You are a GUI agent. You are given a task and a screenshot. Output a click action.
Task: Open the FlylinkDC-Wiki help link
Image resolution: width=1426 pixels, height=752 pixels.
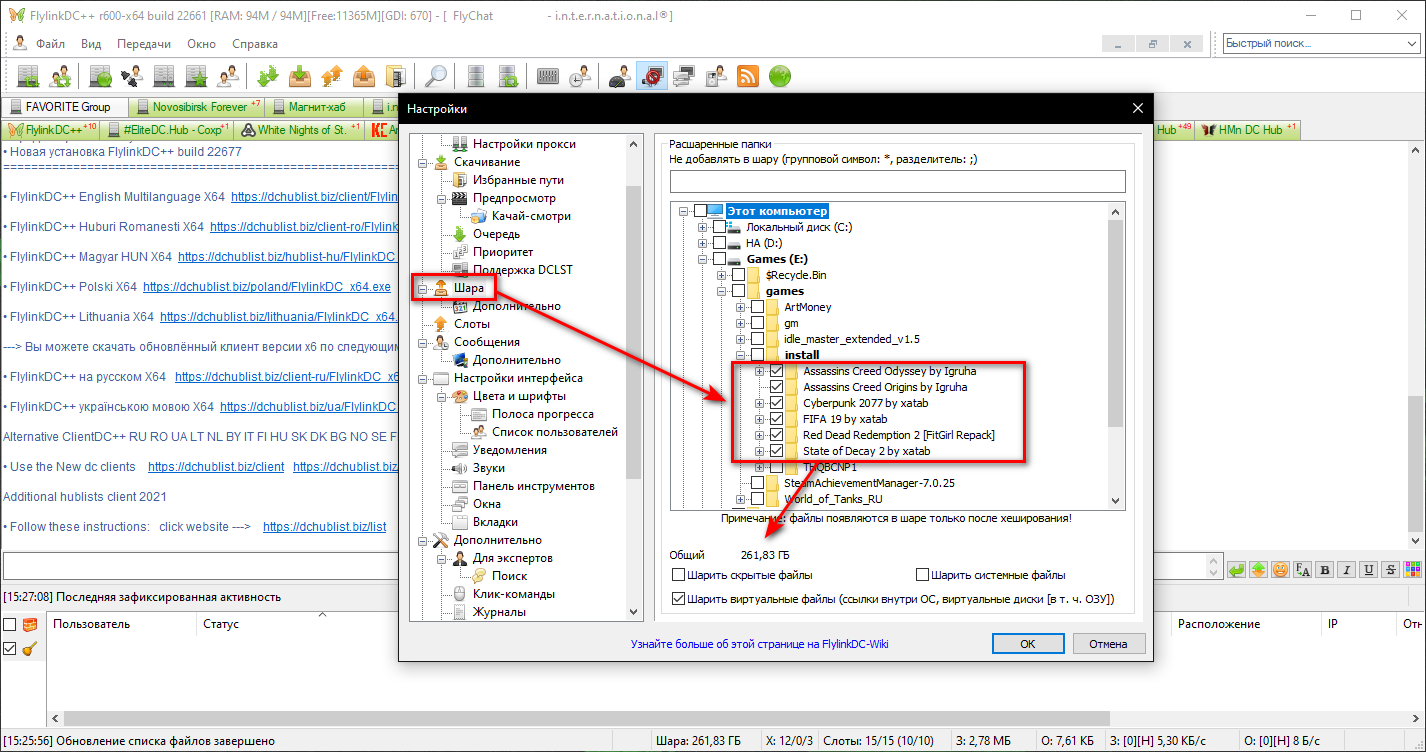tap(759, 644)
